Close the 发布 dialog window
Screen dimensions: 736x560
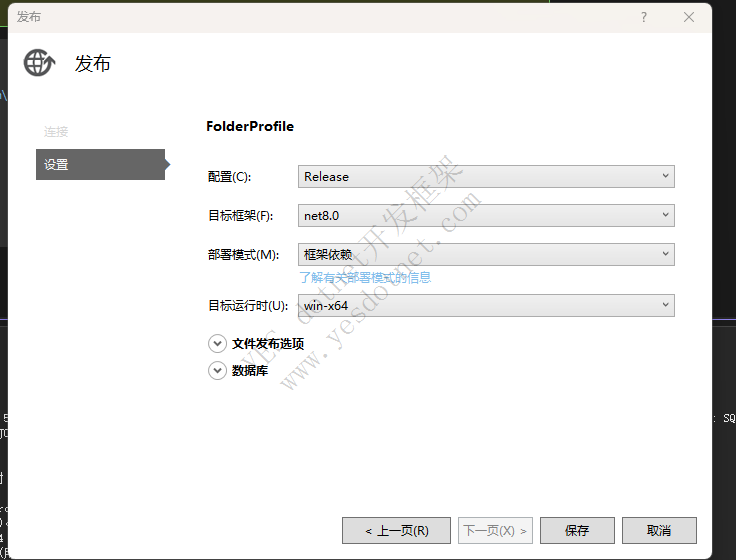point(689,17)
